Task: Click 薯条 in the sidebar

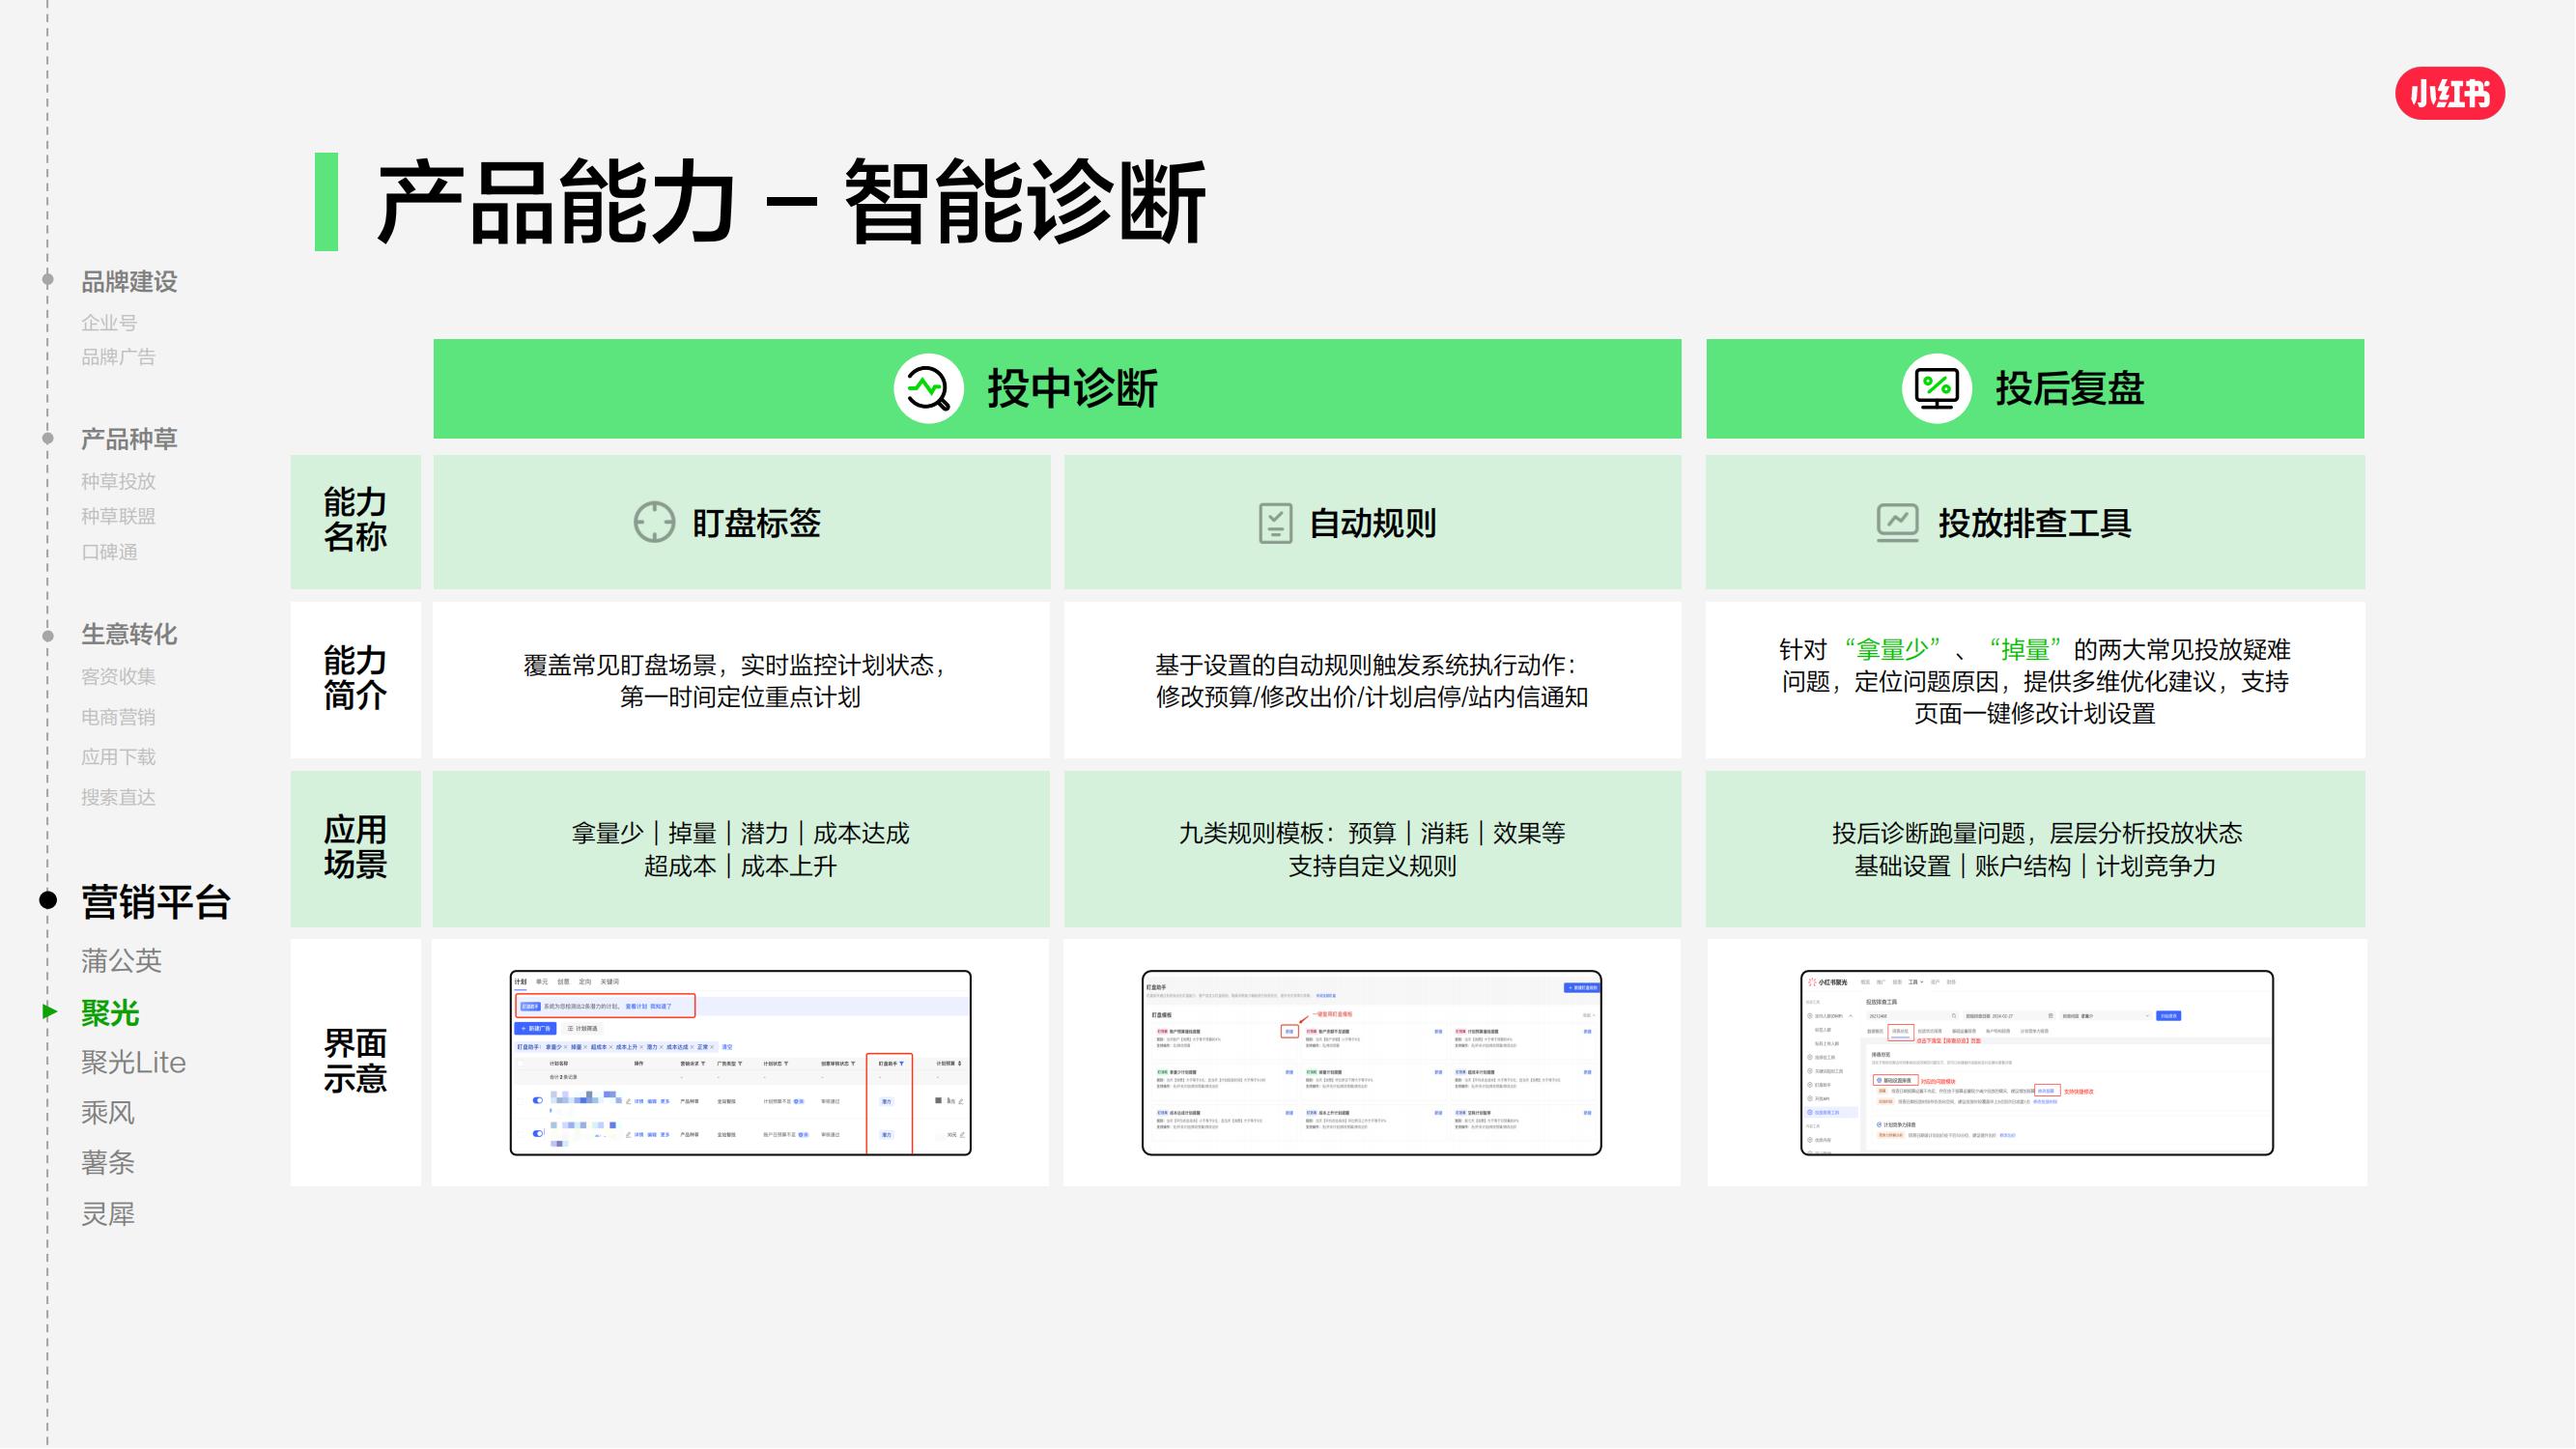Action: pyautogui.click(x=108, y=1163)
